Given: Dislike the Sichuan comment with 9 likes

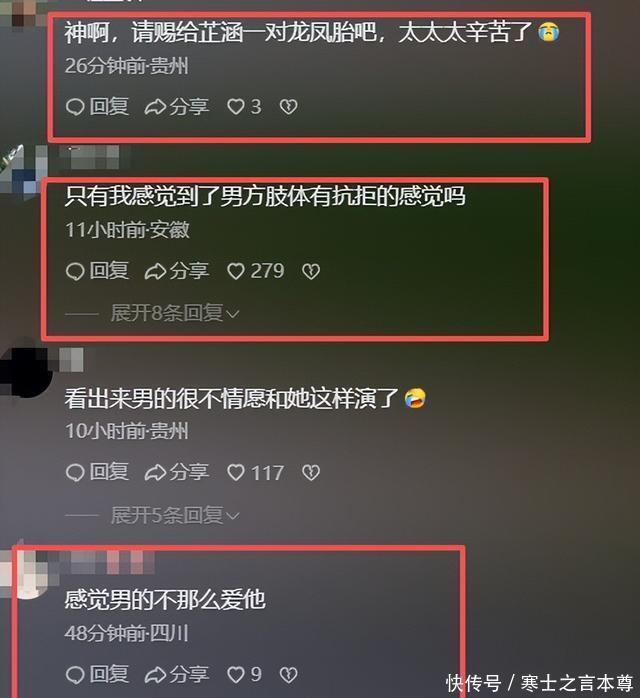Looking at the screenshot, I should tap(288, 674).
